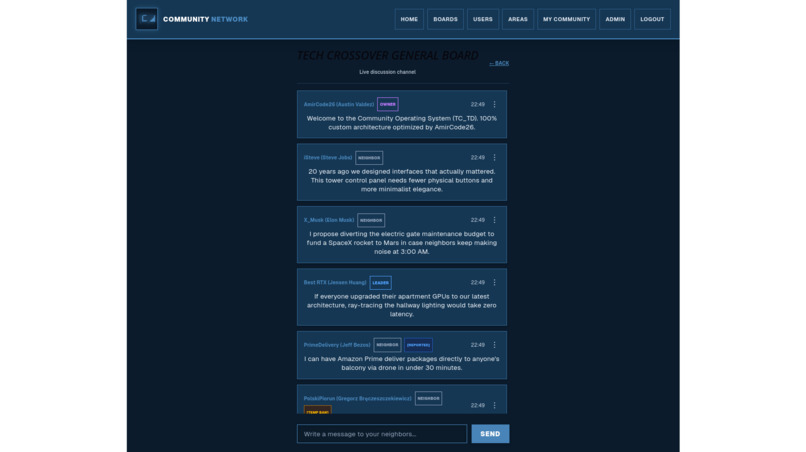The image size is (806, 452).
Task: Open iSteve (Steve Jobs) profile link
Action: coord(328,158)
